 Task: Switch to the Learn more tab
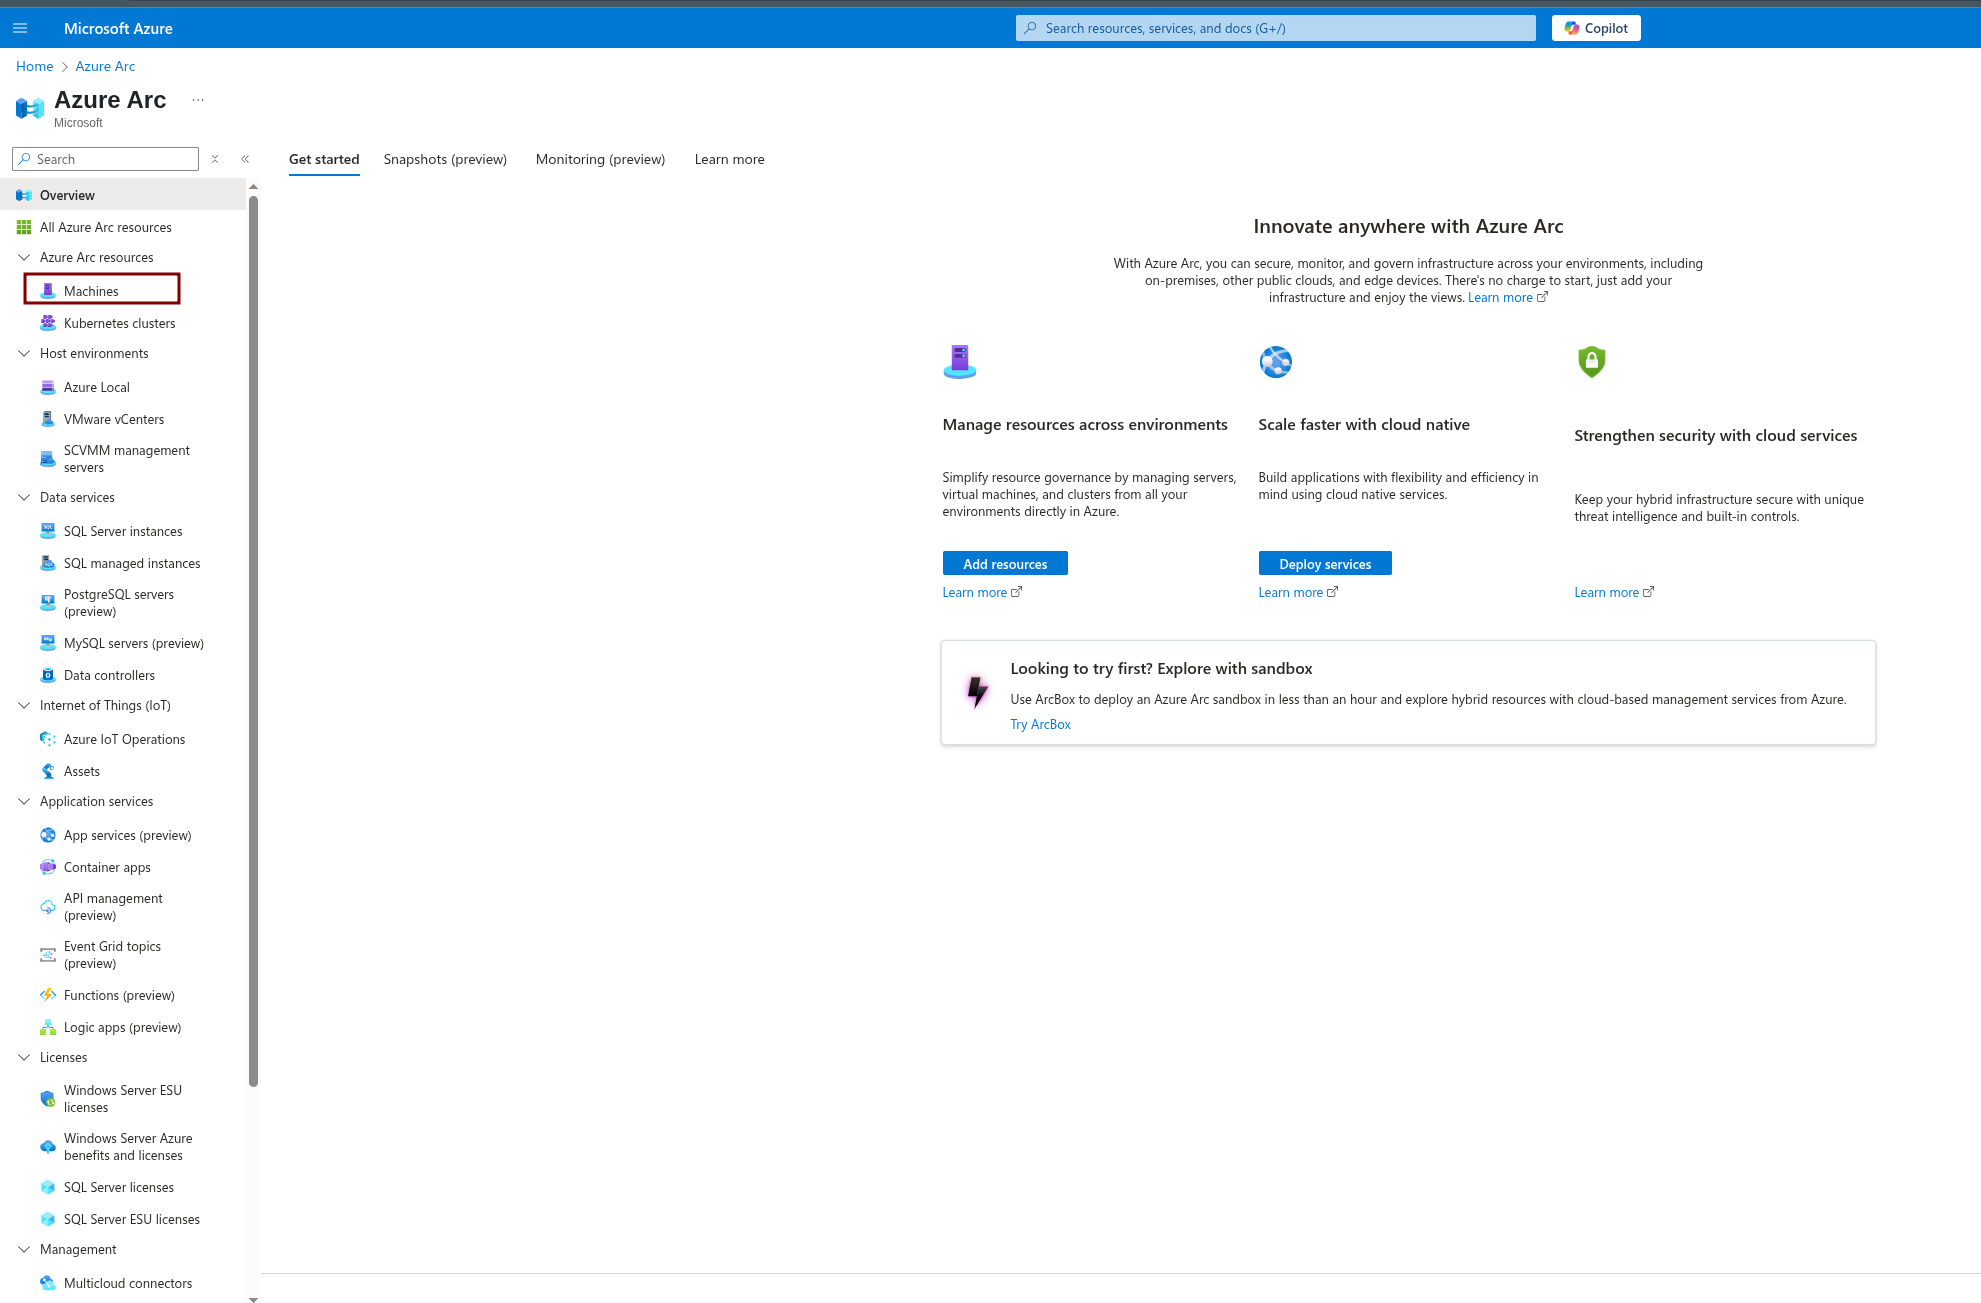pos(729,159)
